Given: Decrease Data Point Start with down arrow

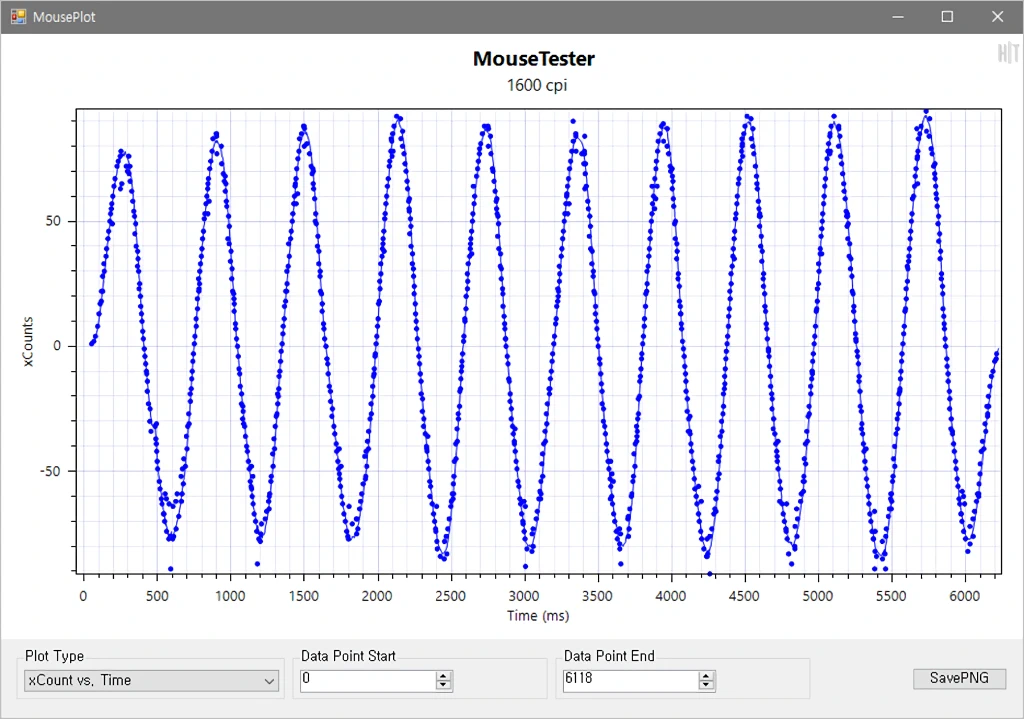Looking at the screenshot, I should coord(443,685).
